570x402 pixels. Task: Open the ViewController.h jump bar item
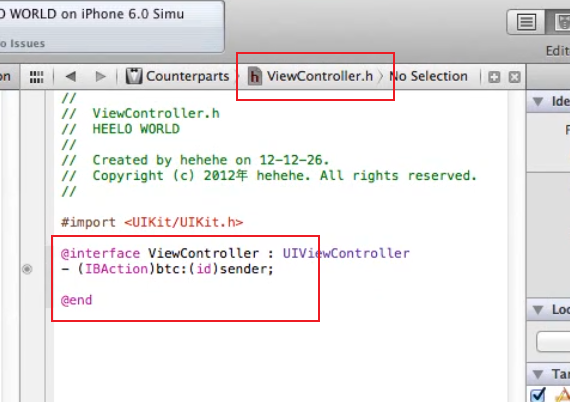(310, 76)
